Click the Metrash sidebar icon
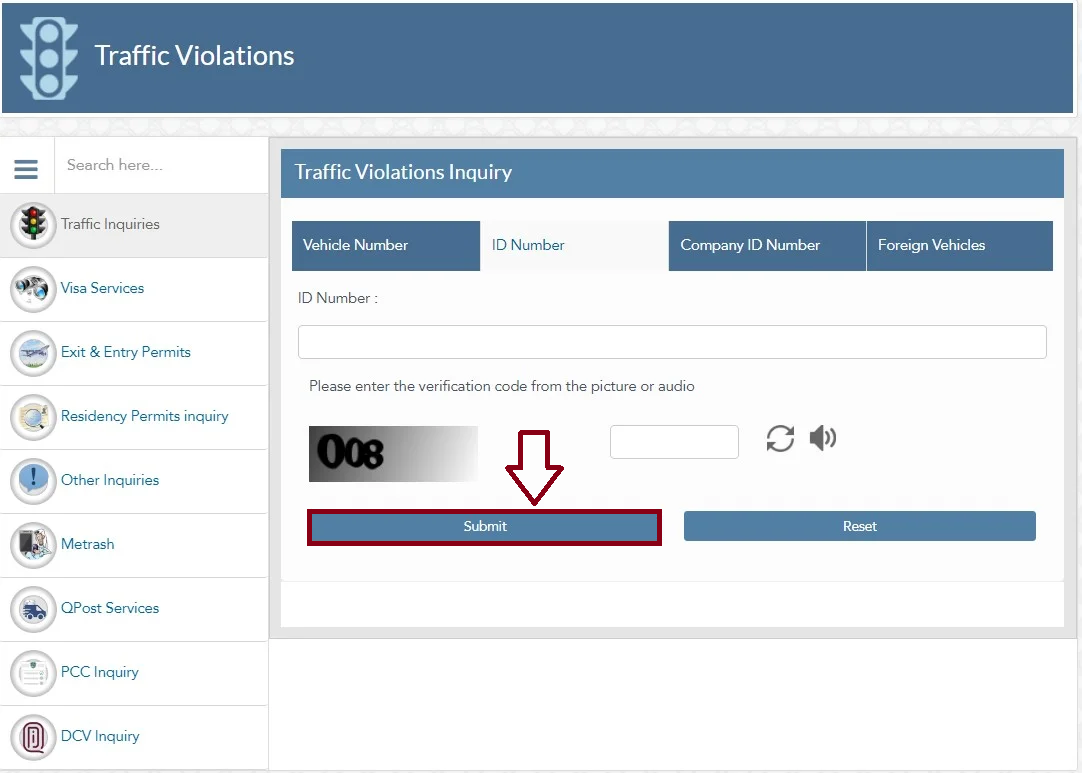 point(33,545)
